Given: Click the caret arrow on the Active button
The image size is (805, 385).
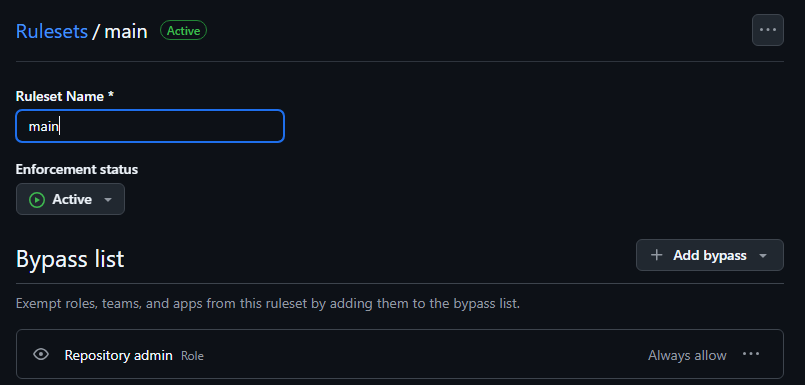Looking at the screenshot, I should tap(108, 200).
